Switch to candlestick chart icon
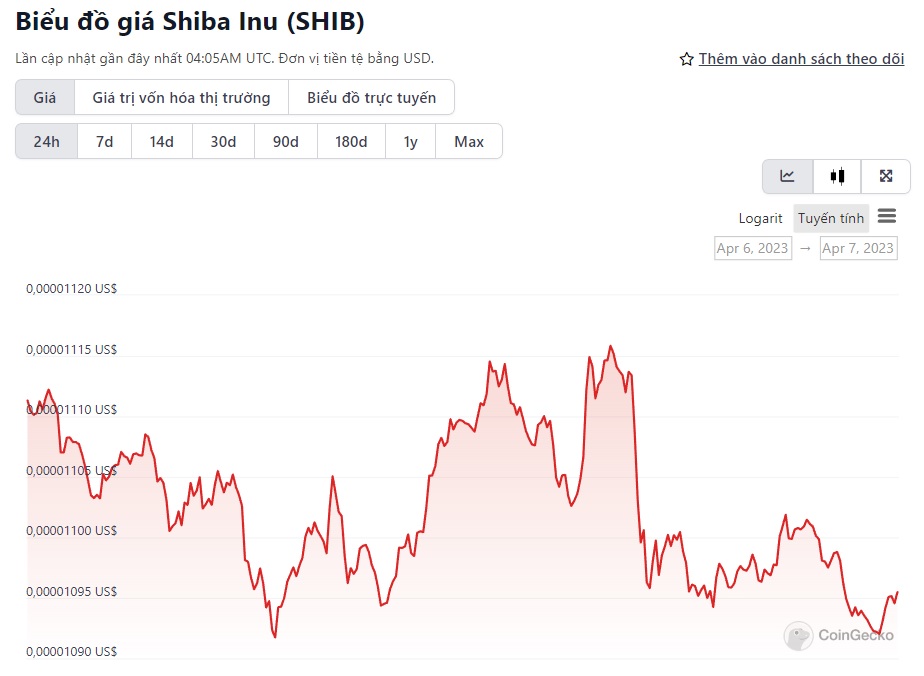 (837, 176)
